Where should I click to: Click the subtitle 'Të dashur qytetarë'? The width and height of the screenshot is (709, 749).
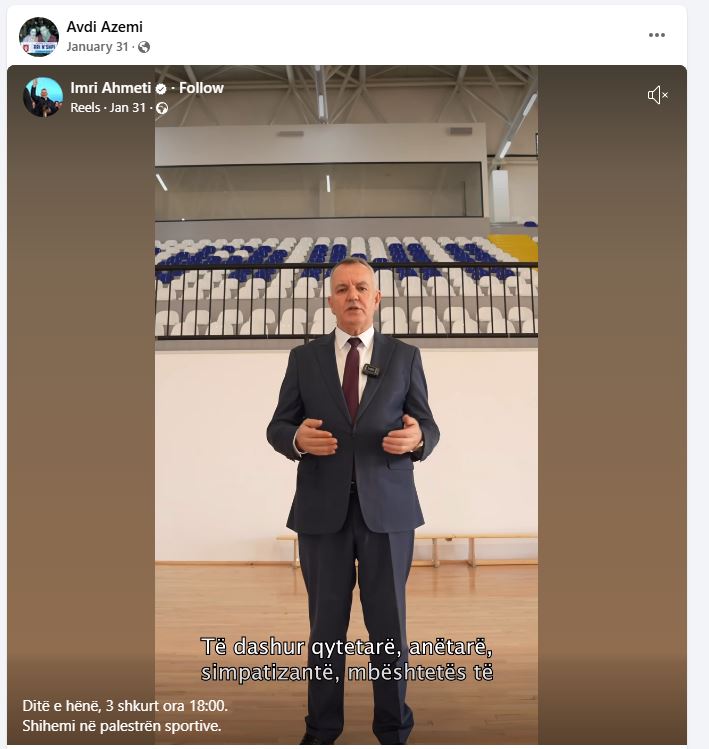(297, 647)
